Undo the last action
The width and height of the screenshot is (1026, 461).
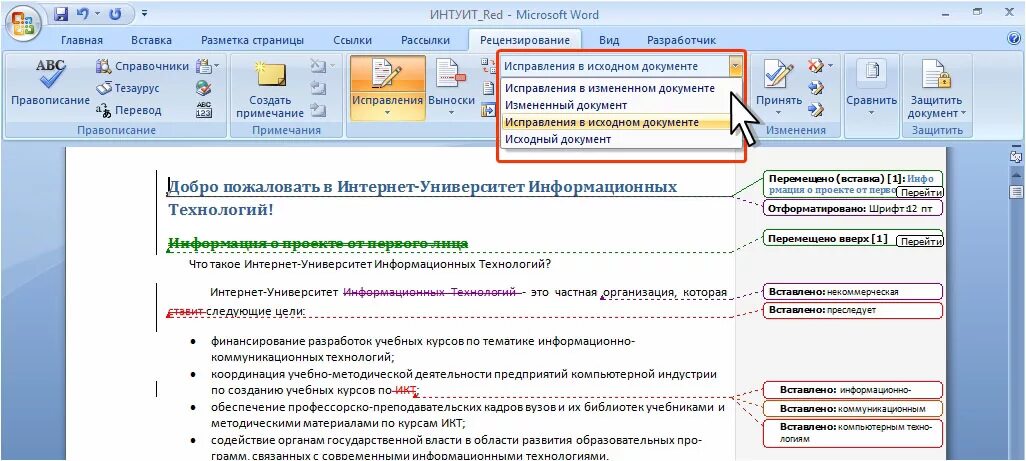pos(84,13)
